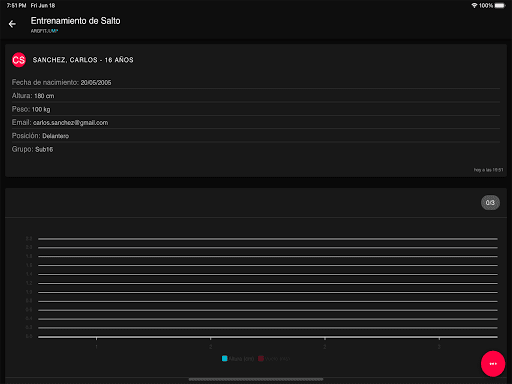Tap the Wi-Fi status icon
Image resolution: width=512 pixels, height=384 pixels.
pos(474,6)
